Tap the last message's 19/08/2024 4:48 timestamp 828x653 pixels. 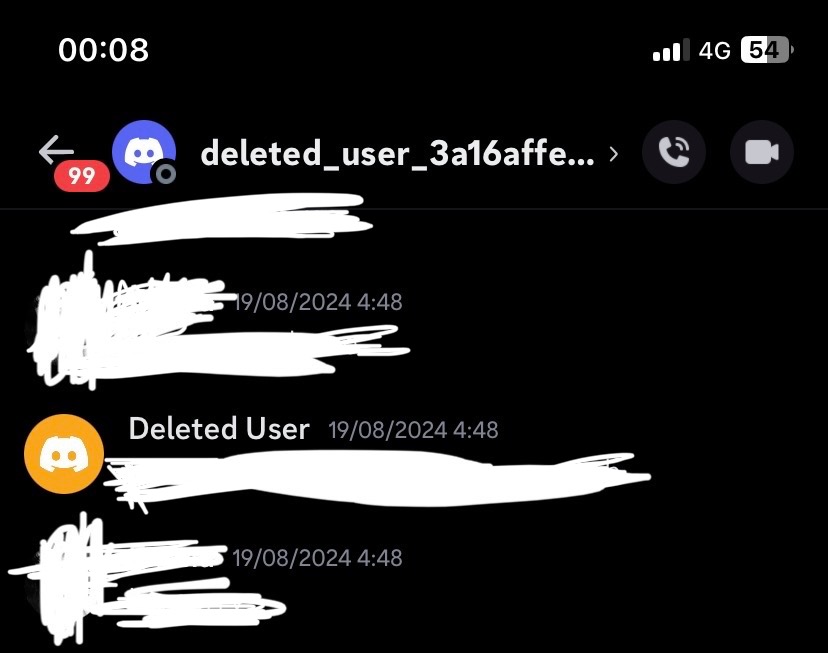coord(317,558)
